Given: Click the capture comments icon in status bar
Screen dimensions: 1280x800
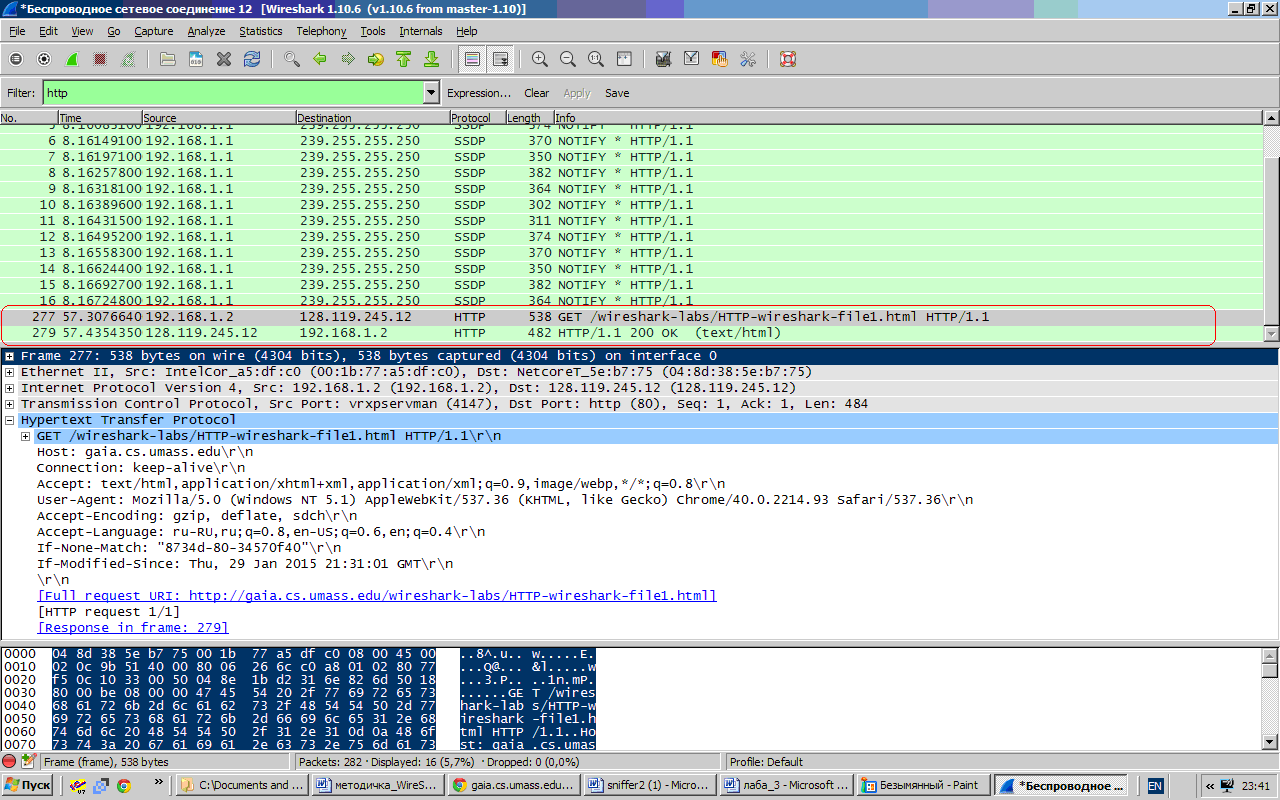Looking at the screenshot, I should [29, 761].
